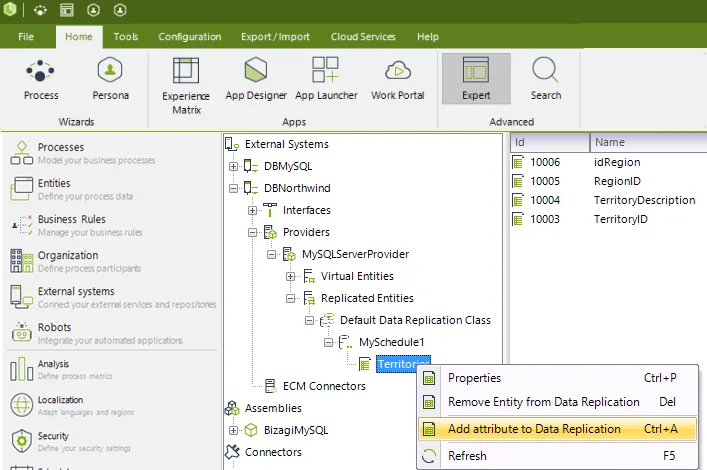Screen dimensions: 707x470
Task: Select the idRegion attribute row icon
Action: click(518, 162)
